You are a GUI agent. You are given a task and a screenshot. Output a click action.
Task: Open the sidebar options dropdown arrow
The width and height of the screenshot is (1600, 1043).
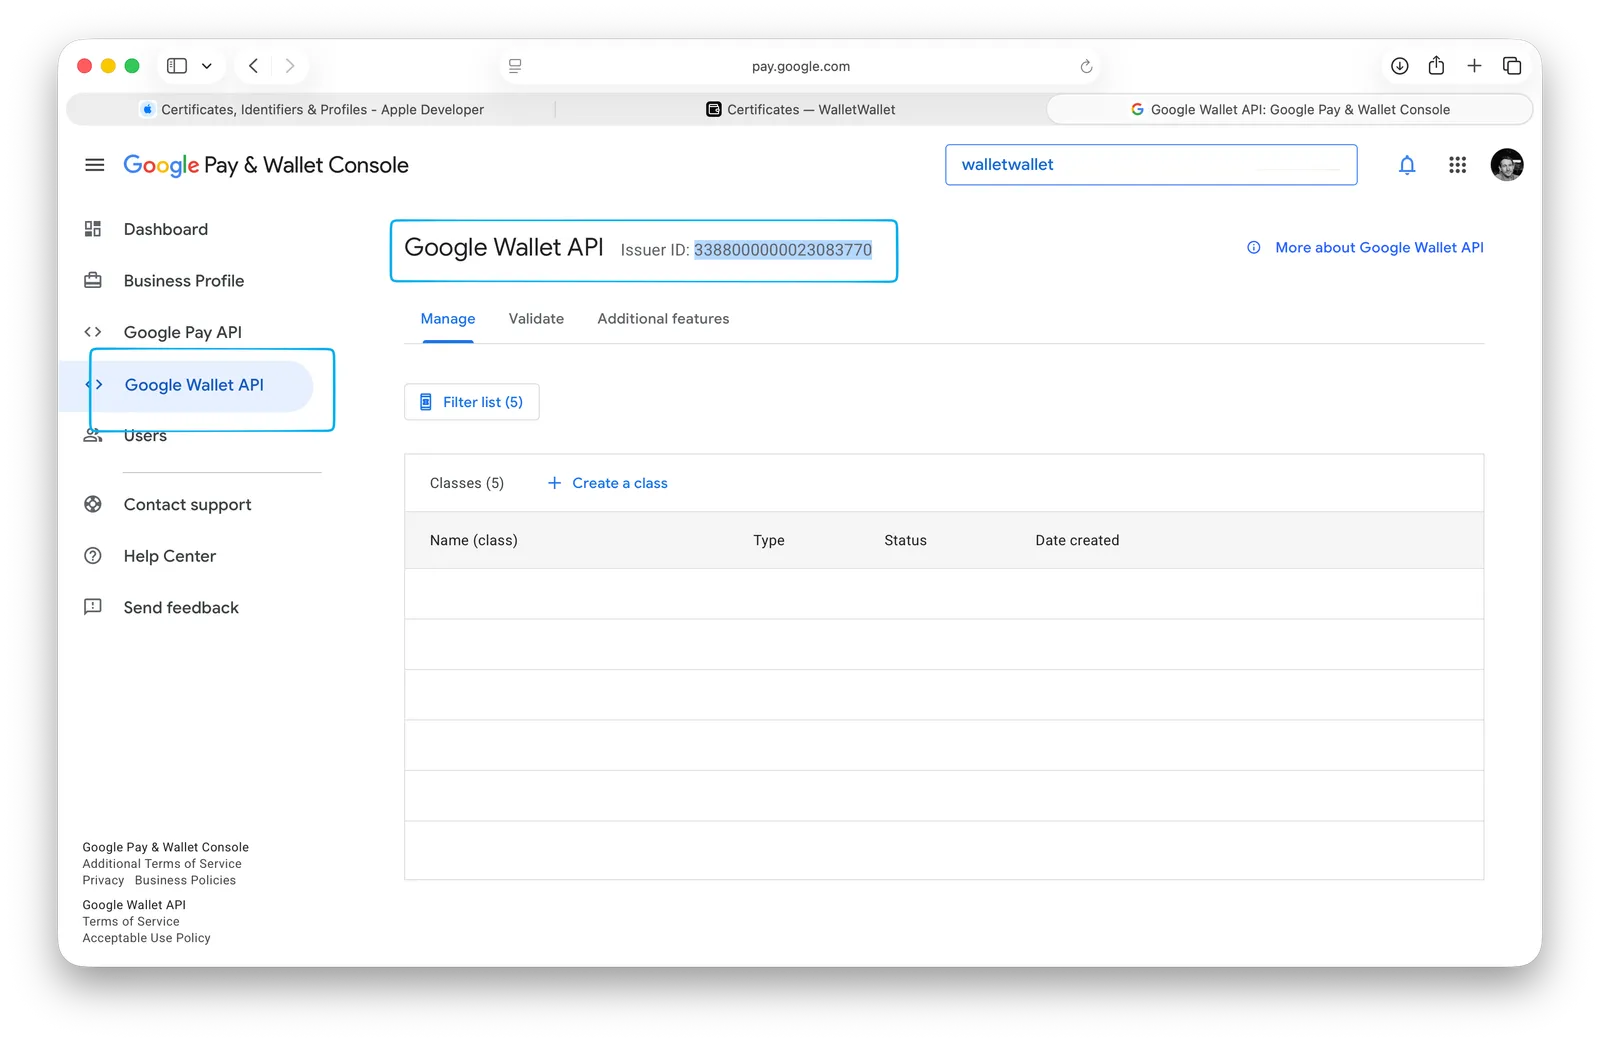point(207,66)
